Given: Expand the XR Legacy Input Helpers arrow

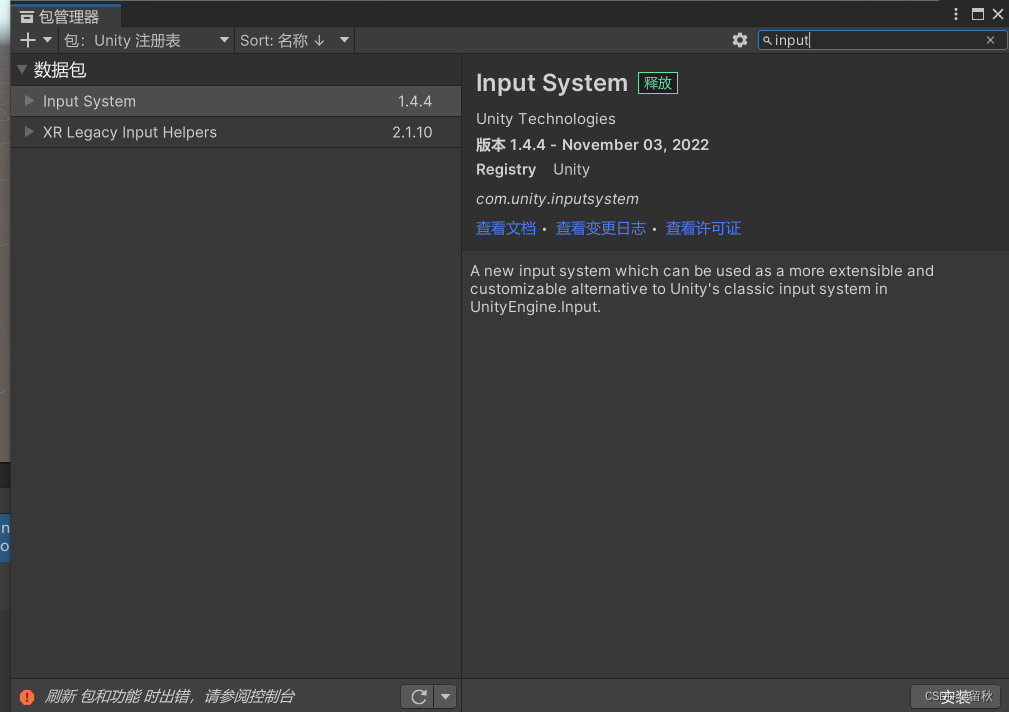Looking at the screenshot, I should pos(29,131).
